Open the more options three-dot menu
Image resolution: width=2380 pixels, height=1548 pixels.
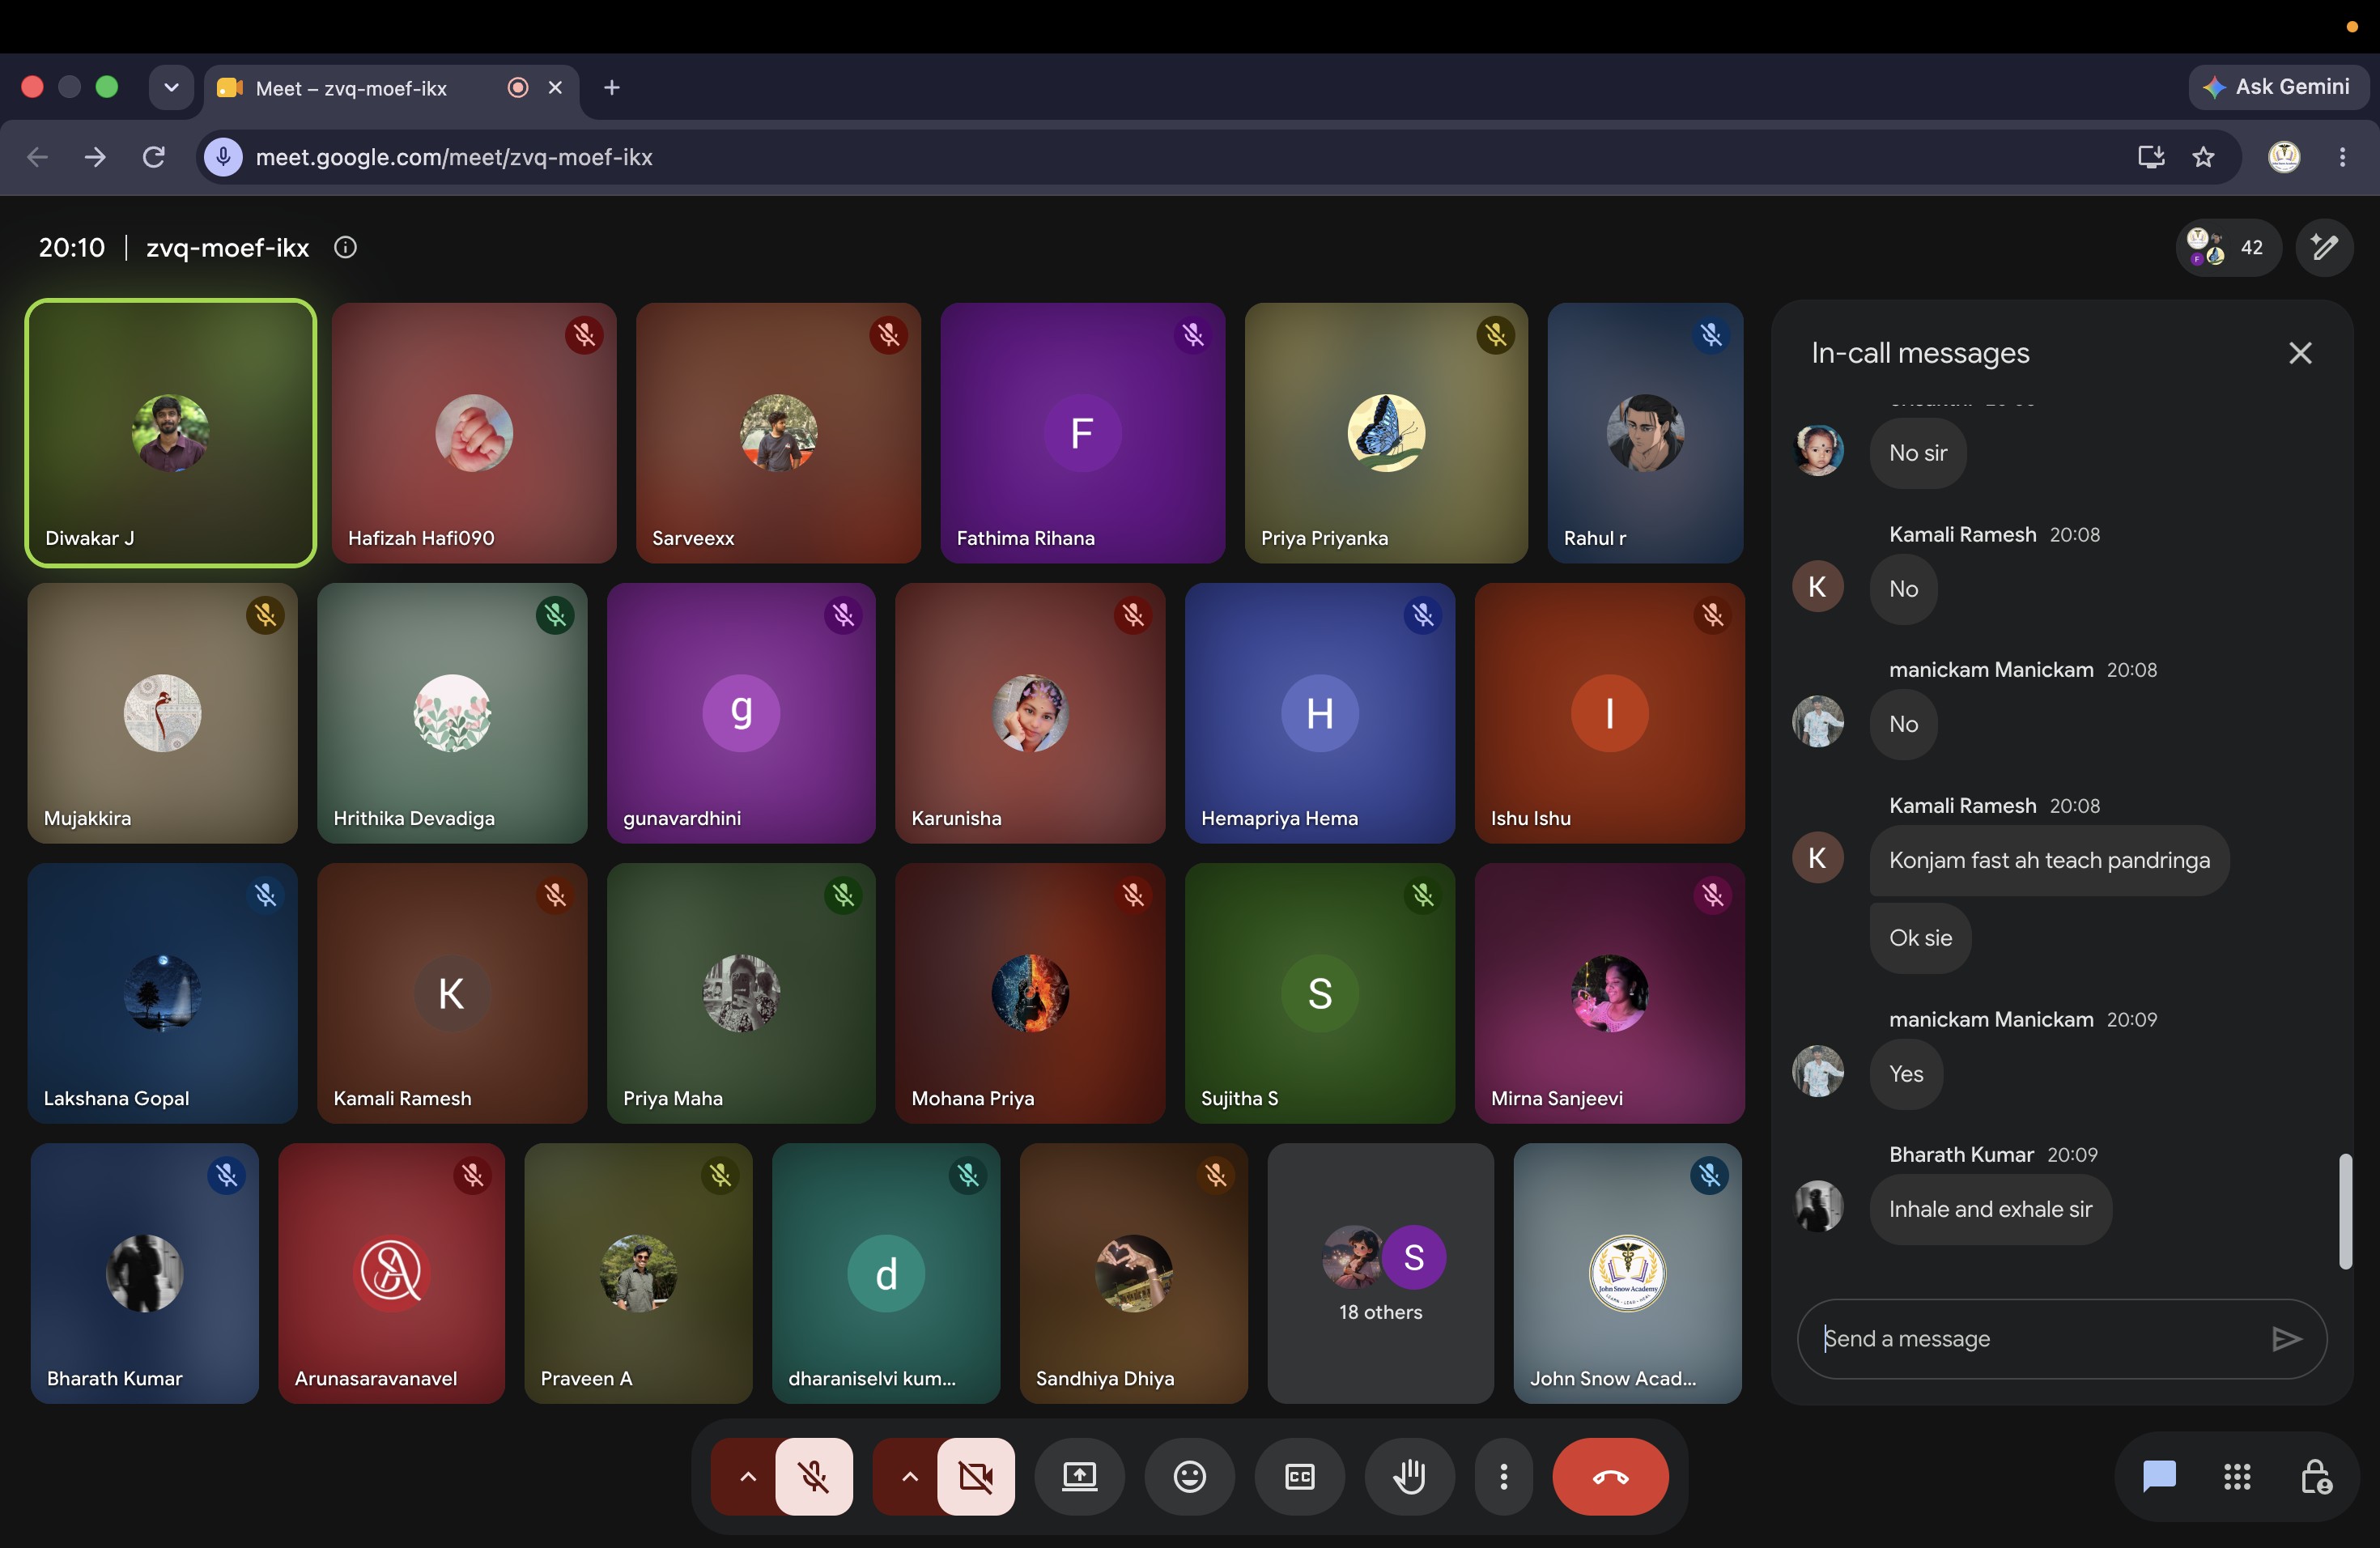[x=1503, y=1476]
